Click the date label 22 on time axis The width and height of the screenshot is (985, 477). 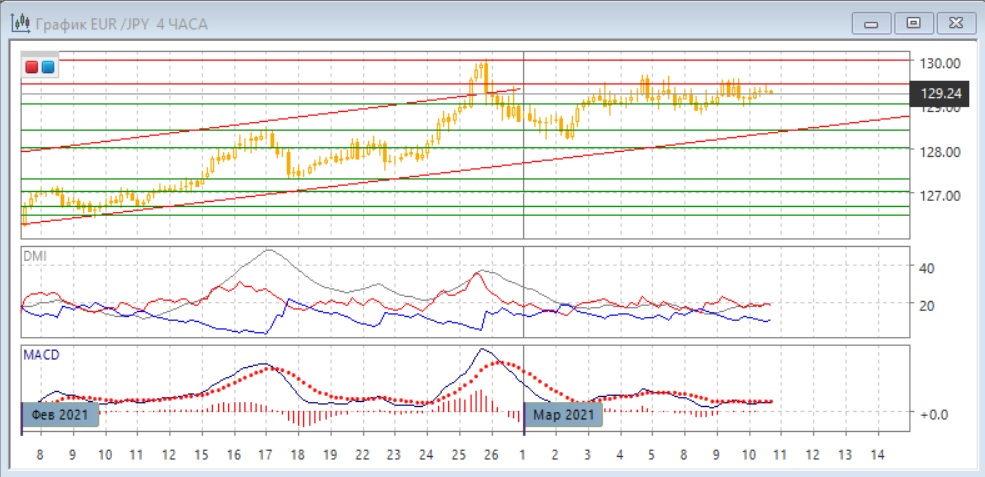pyautogui.click(x=362, y=455)
